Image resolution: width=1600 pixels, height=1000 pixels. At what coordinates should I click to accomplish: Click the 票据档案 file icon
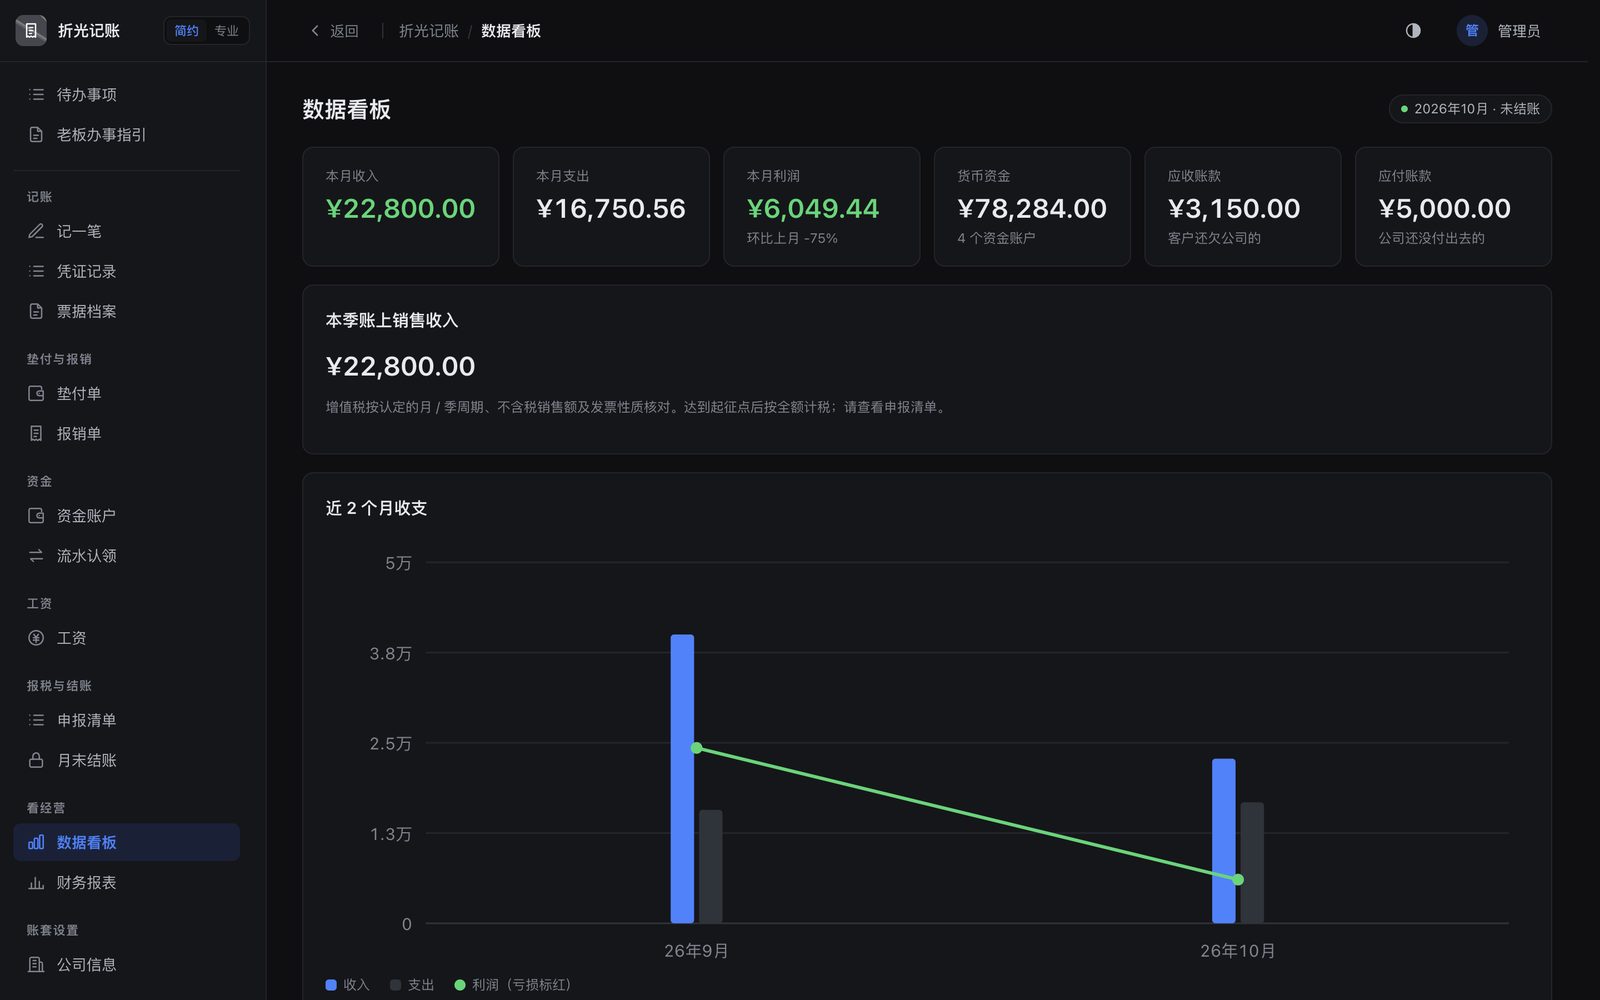pyautogui.click(x=36, y=311)
